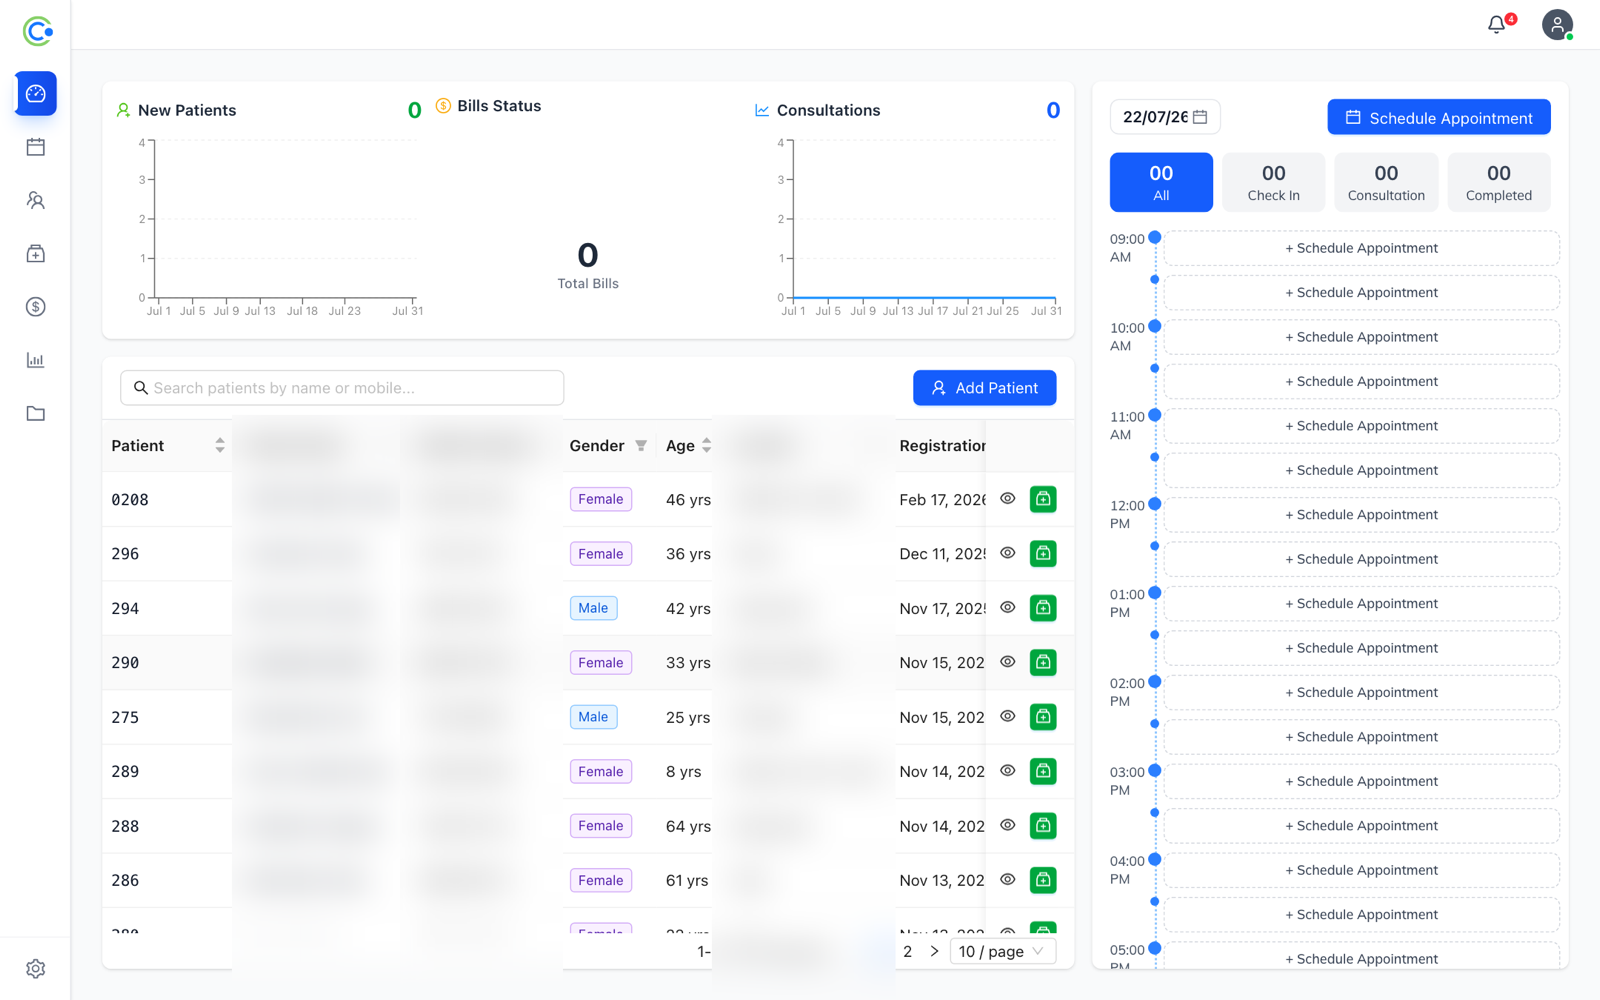Open the user profile avatar
Viewport: 1600px width, 1000px height.
tap(1557, 24)
